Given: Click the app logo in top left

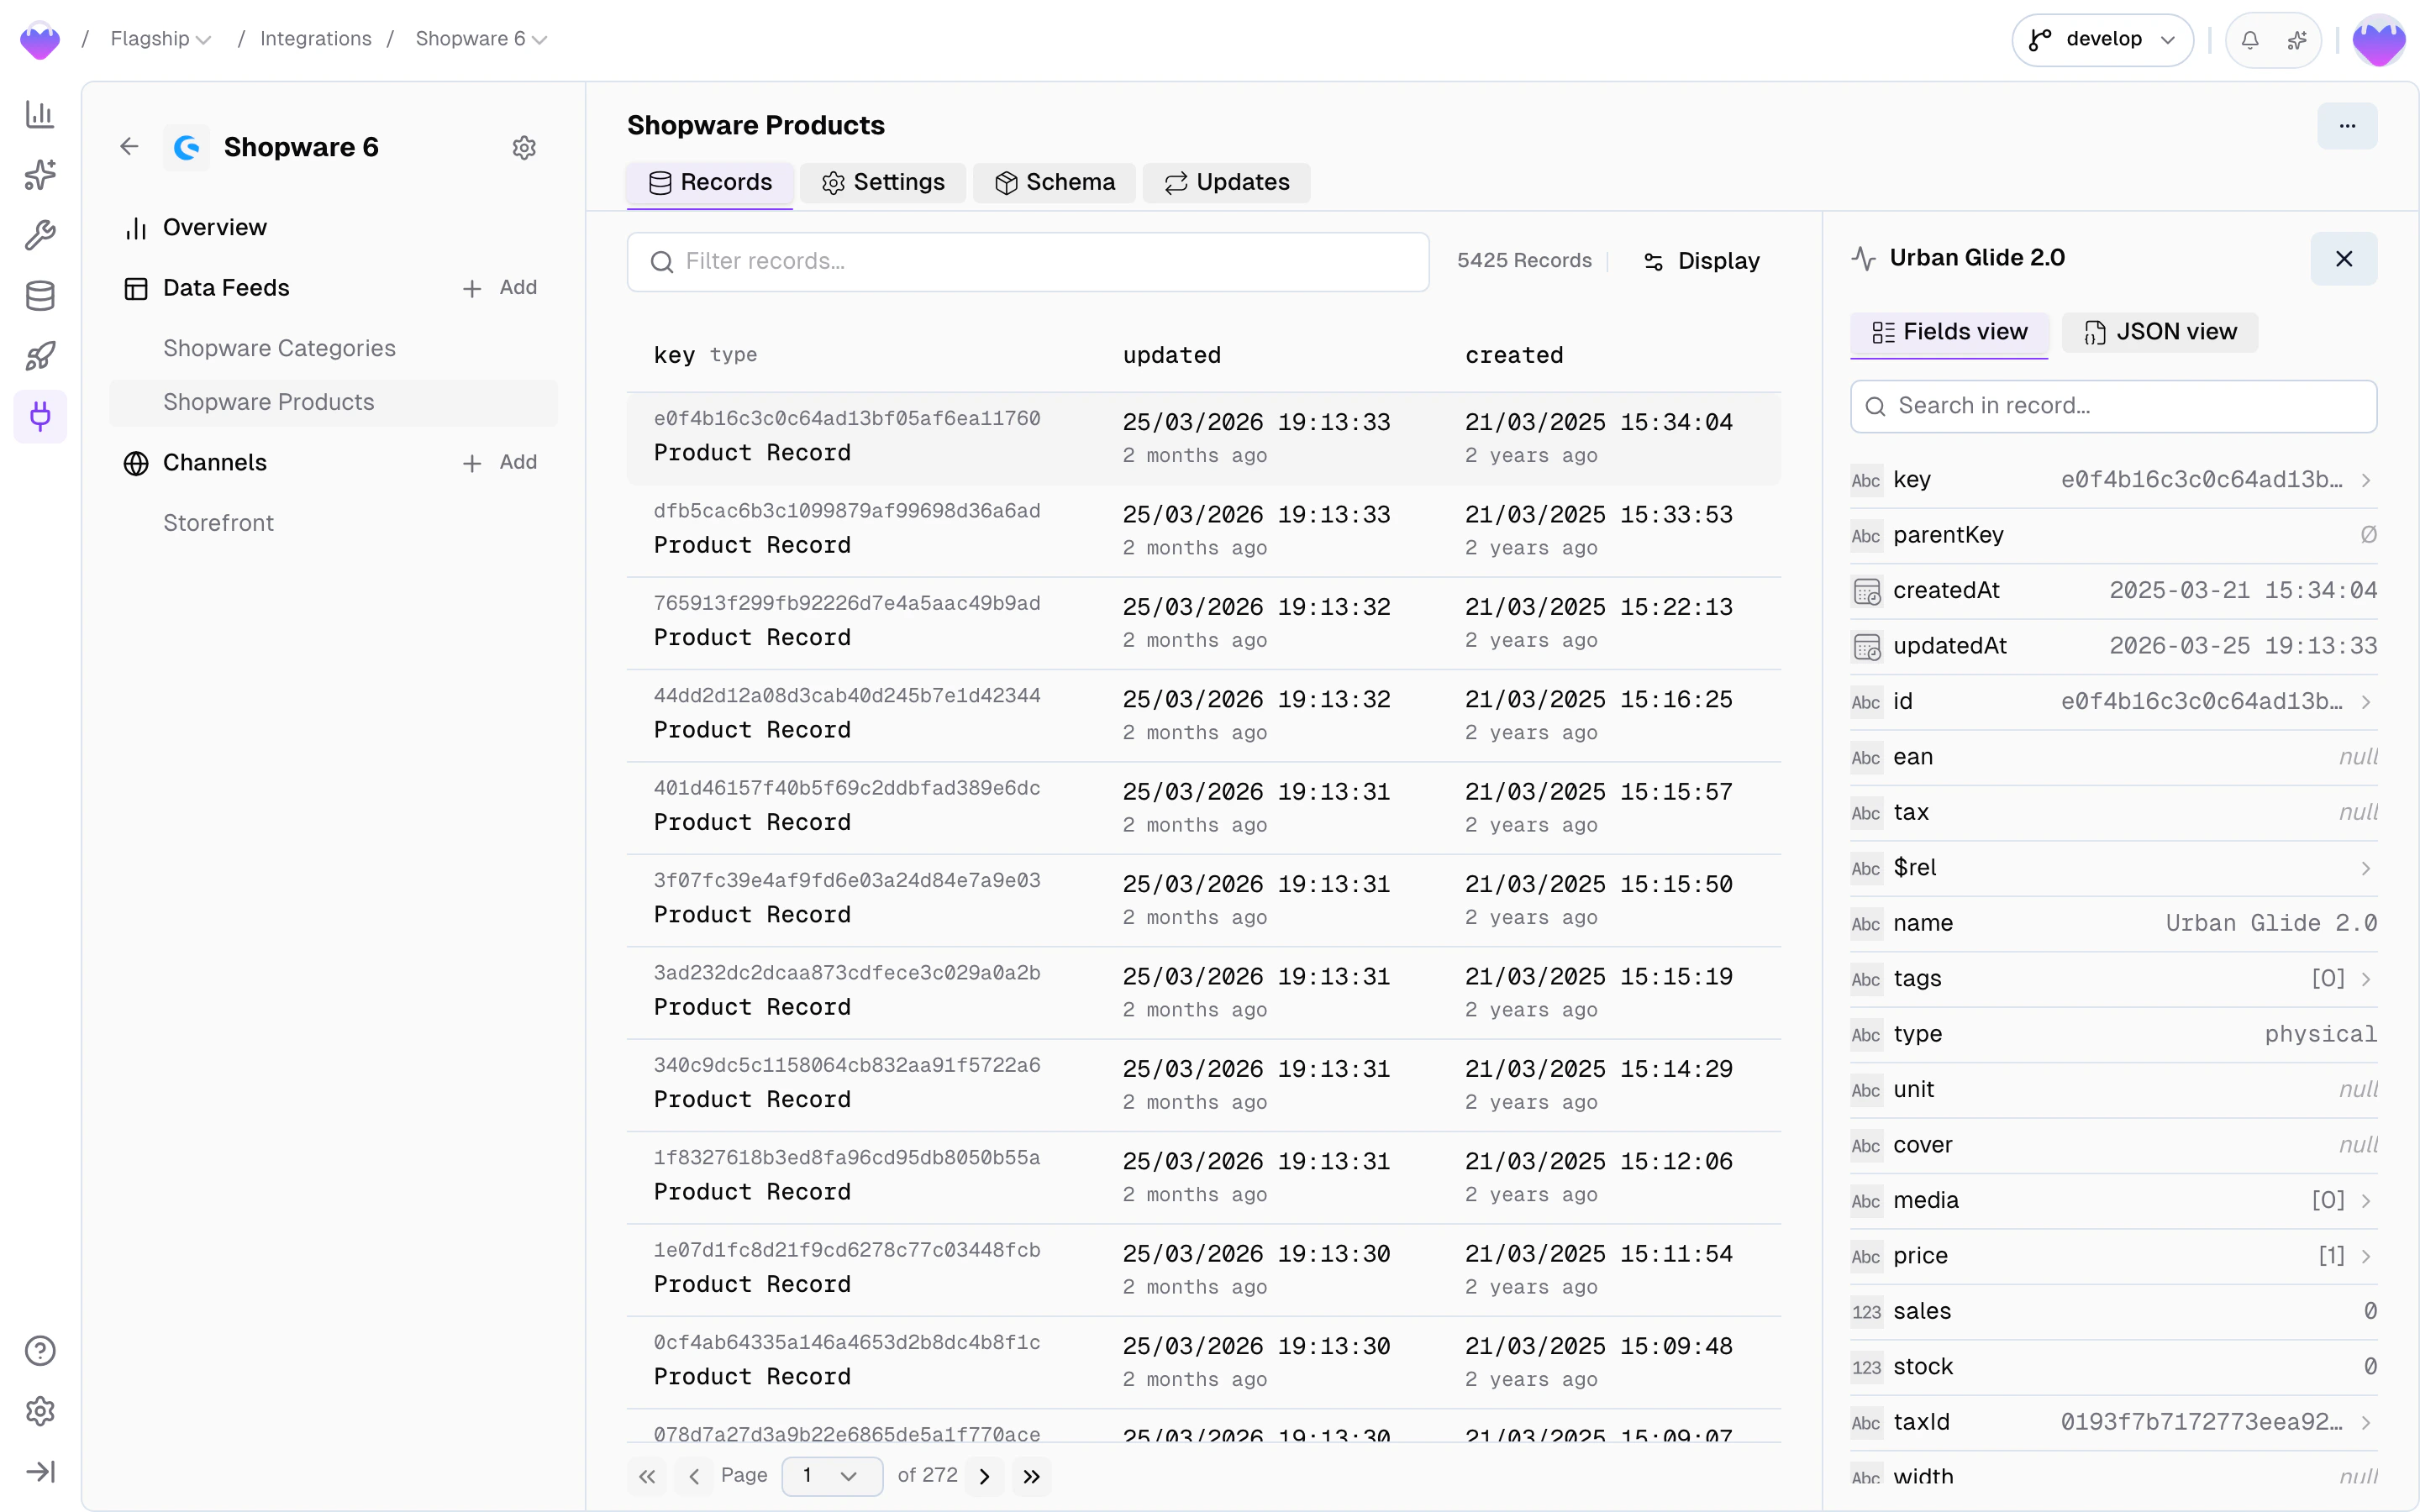Looking at the screenshot, I should pyautogui.click(x=40, y=40).
